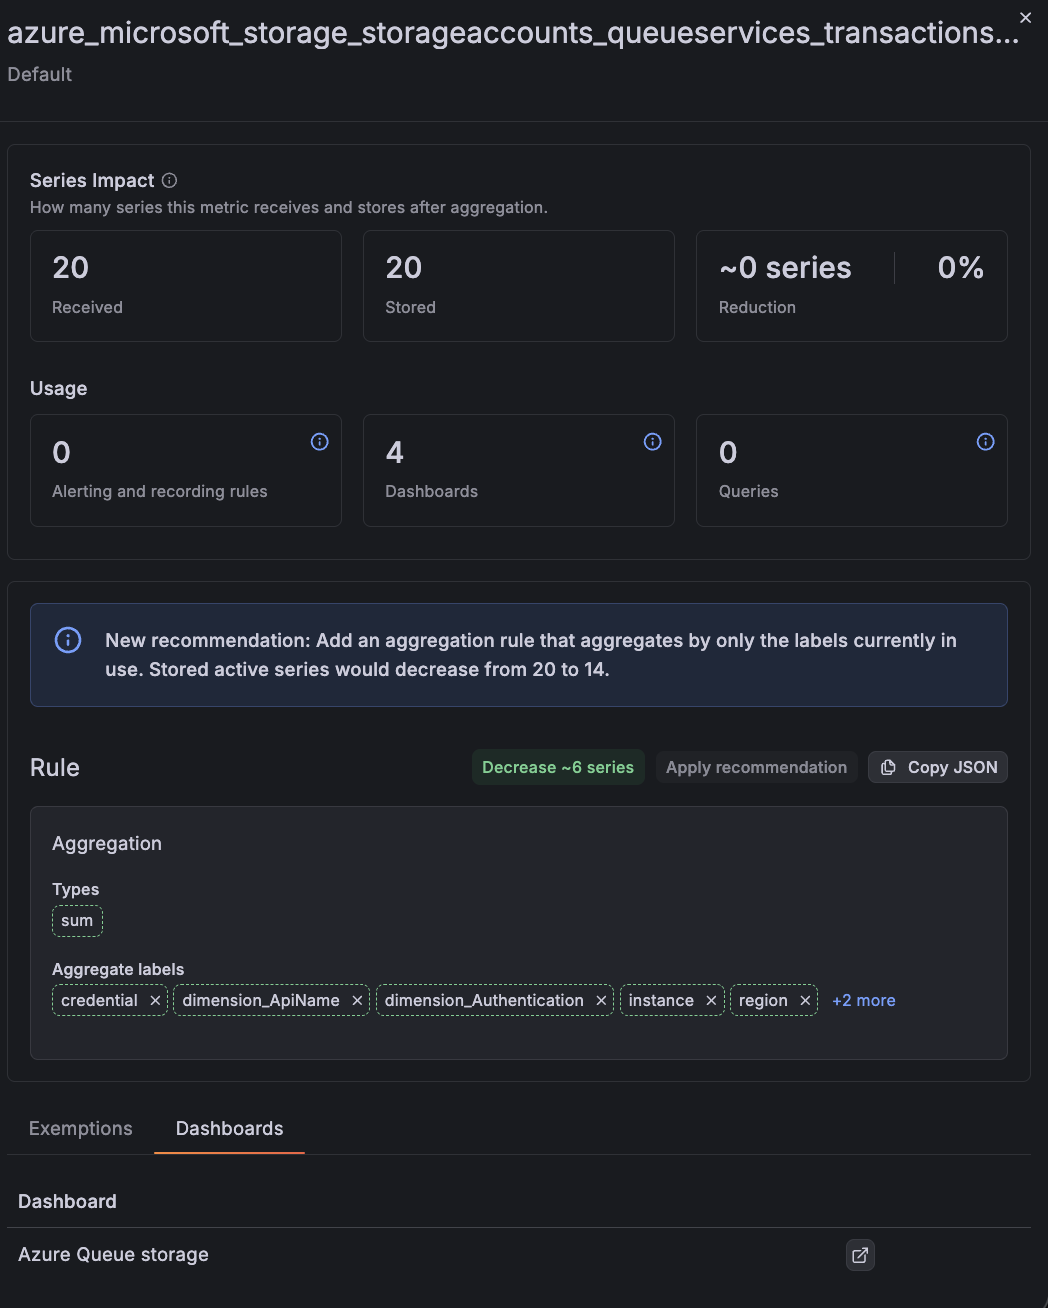Image resolution: width=1048 pixels, height=1308 pixels.
Task: Remove the credential aggregate label
Action: (x=155, y=1000)
